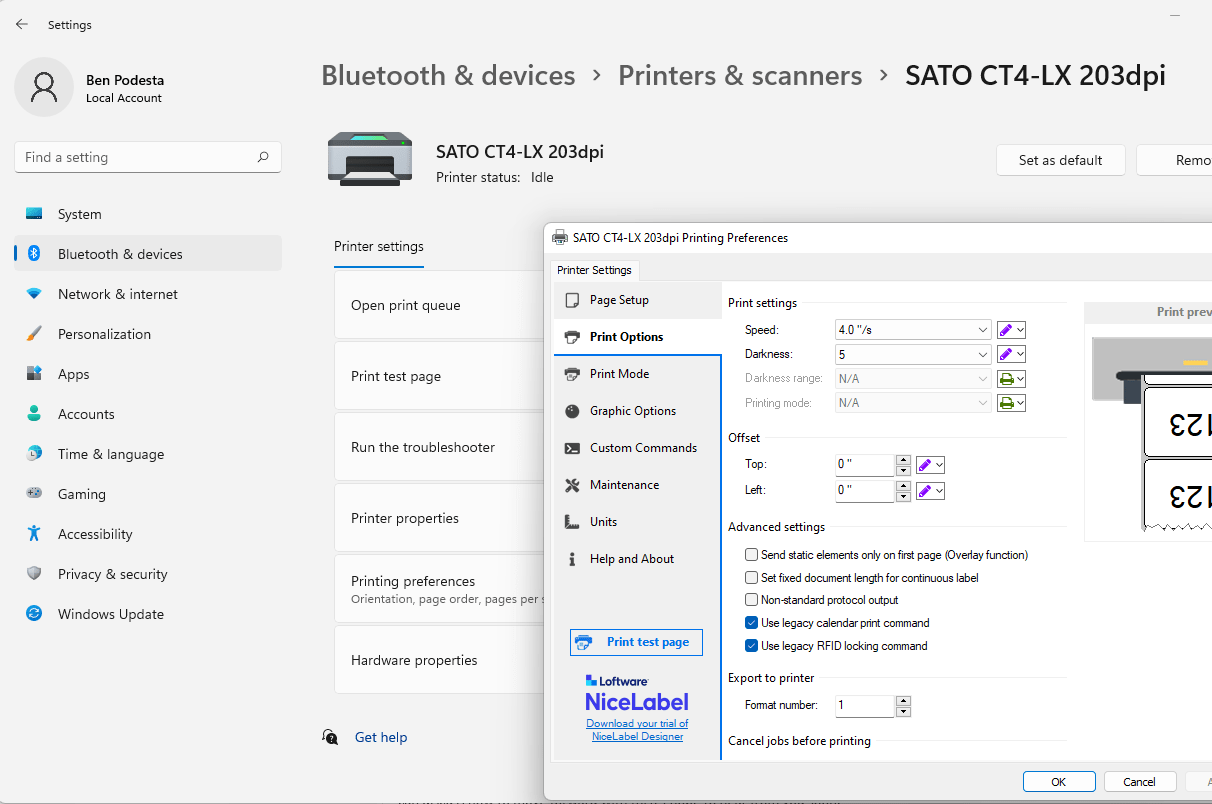Check Set fixed document length for continuous label
This screenshot has height=804, width=1212.
click(751, 577)
